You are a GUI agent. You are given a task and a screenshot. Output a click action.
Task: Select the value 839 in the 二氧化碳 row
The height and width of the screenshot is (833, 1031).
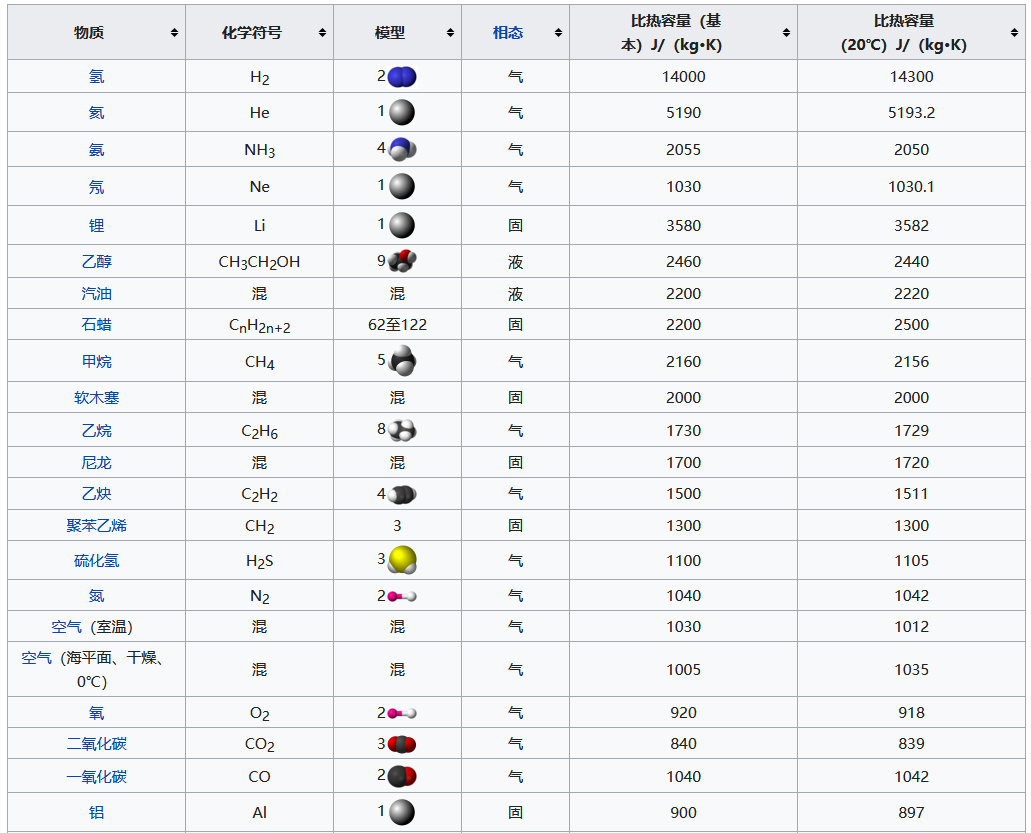coord(911,744)
